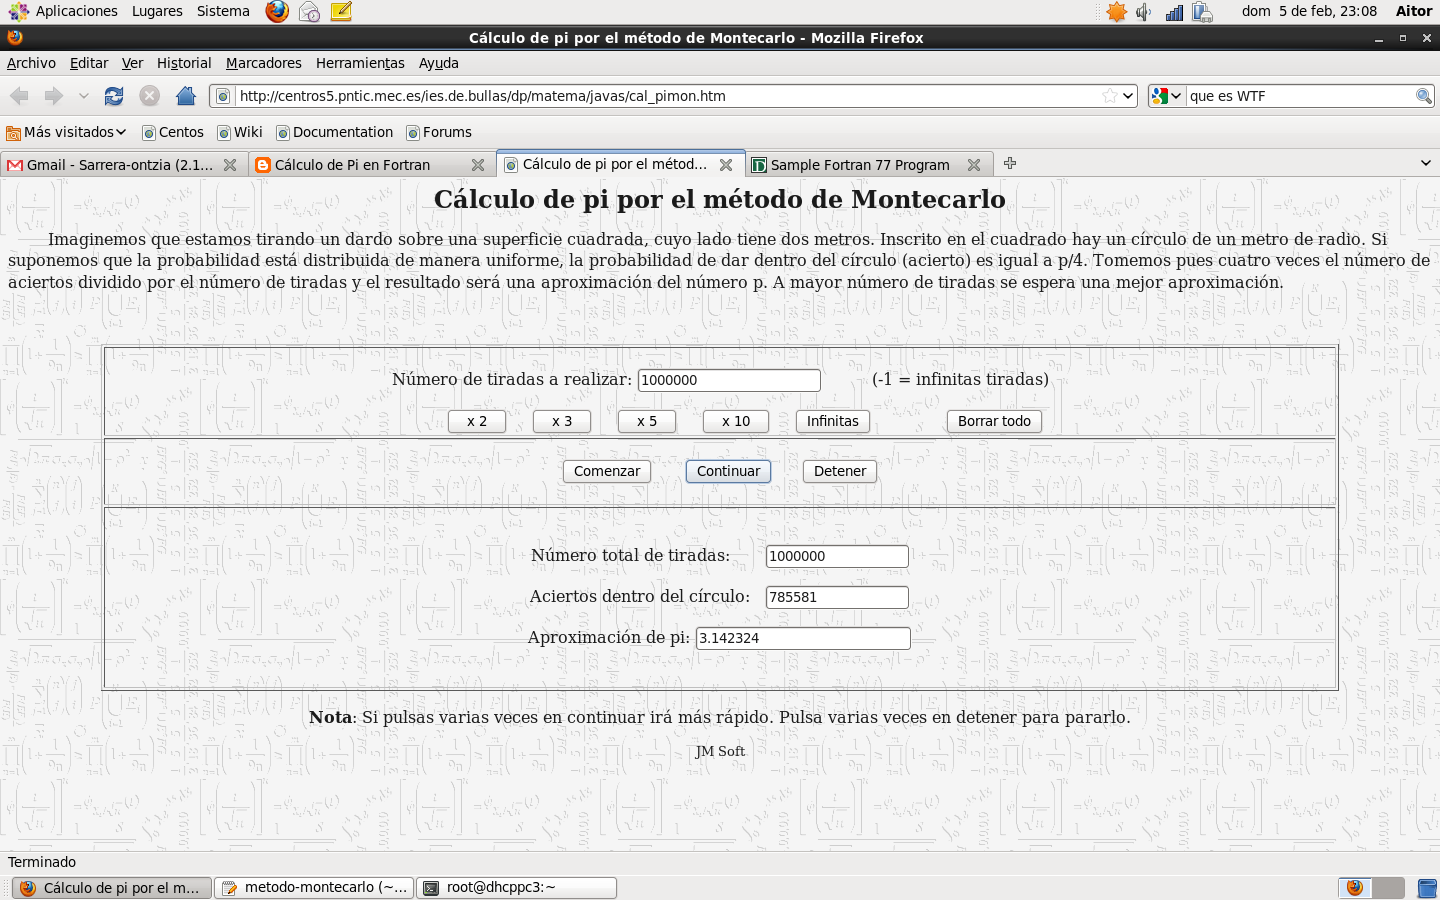Click the search magnifier icon
1440x900 pixels.
coord(1424,96)
